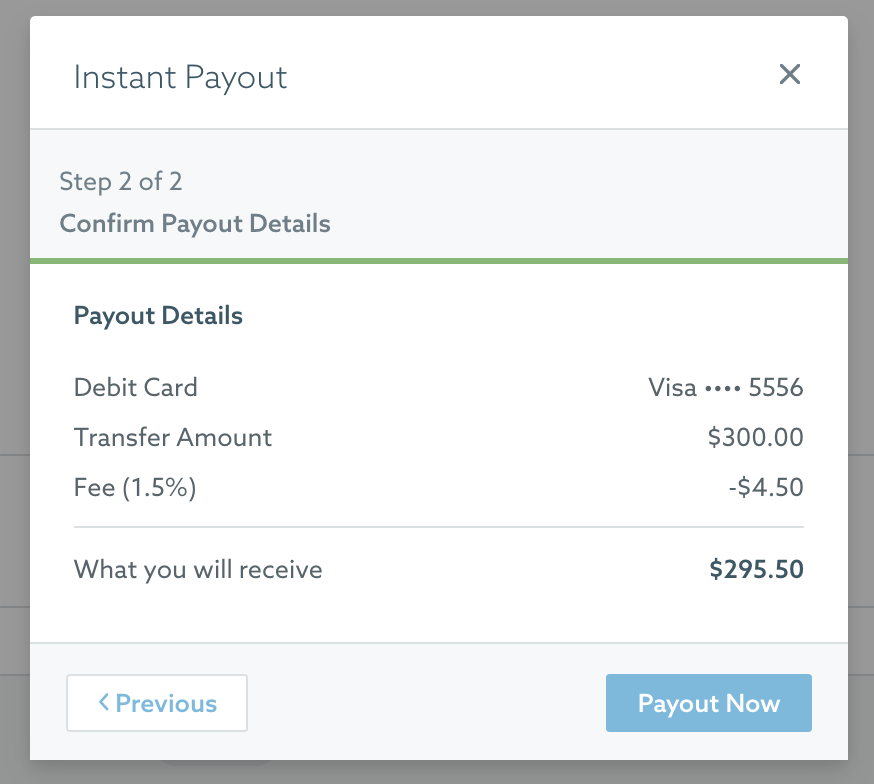Click the What you will receive label

point(198,569)
